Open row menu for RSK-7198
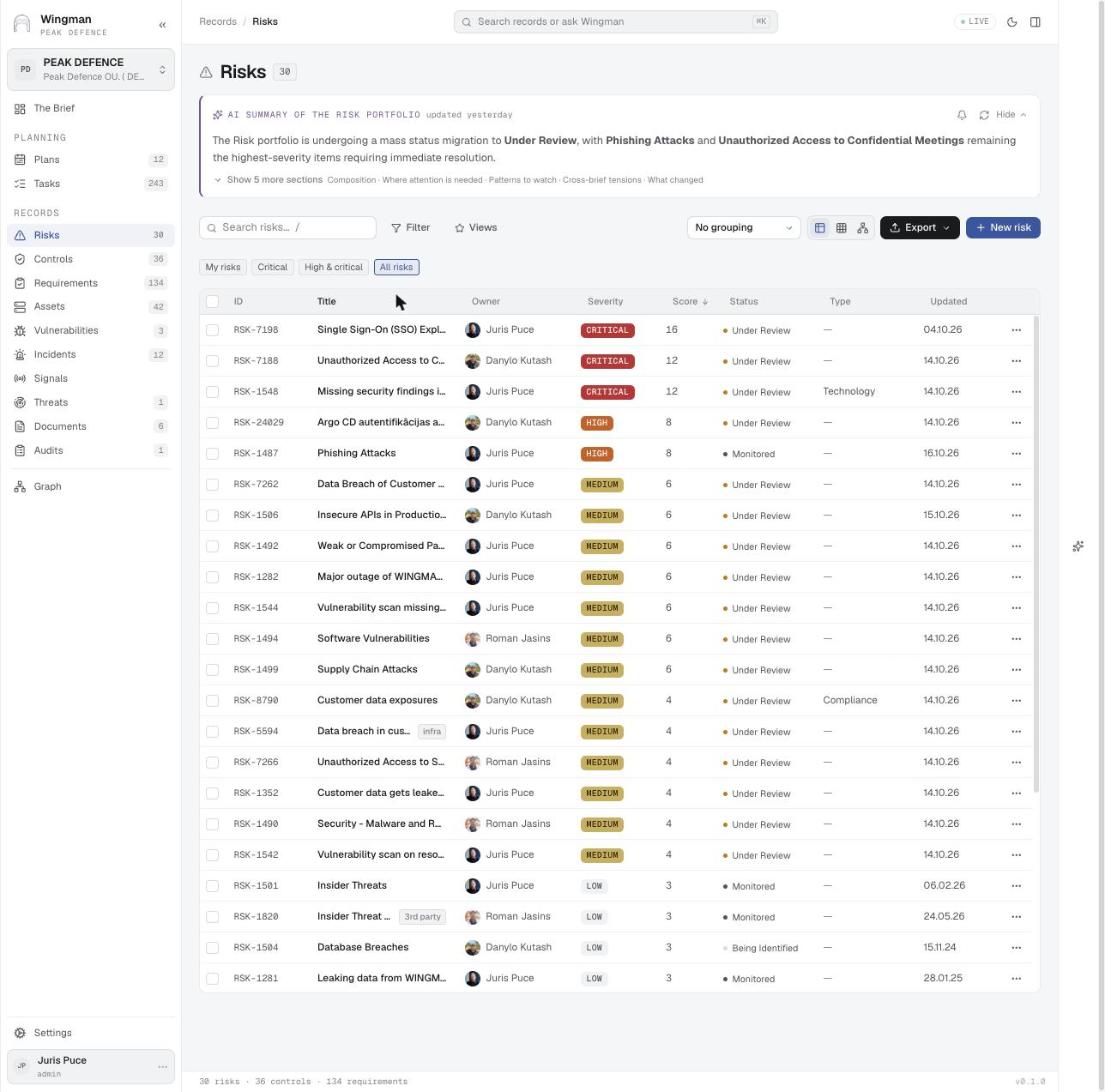The height and width of the screenshot is (1092, 1105). click(1016, 330)
